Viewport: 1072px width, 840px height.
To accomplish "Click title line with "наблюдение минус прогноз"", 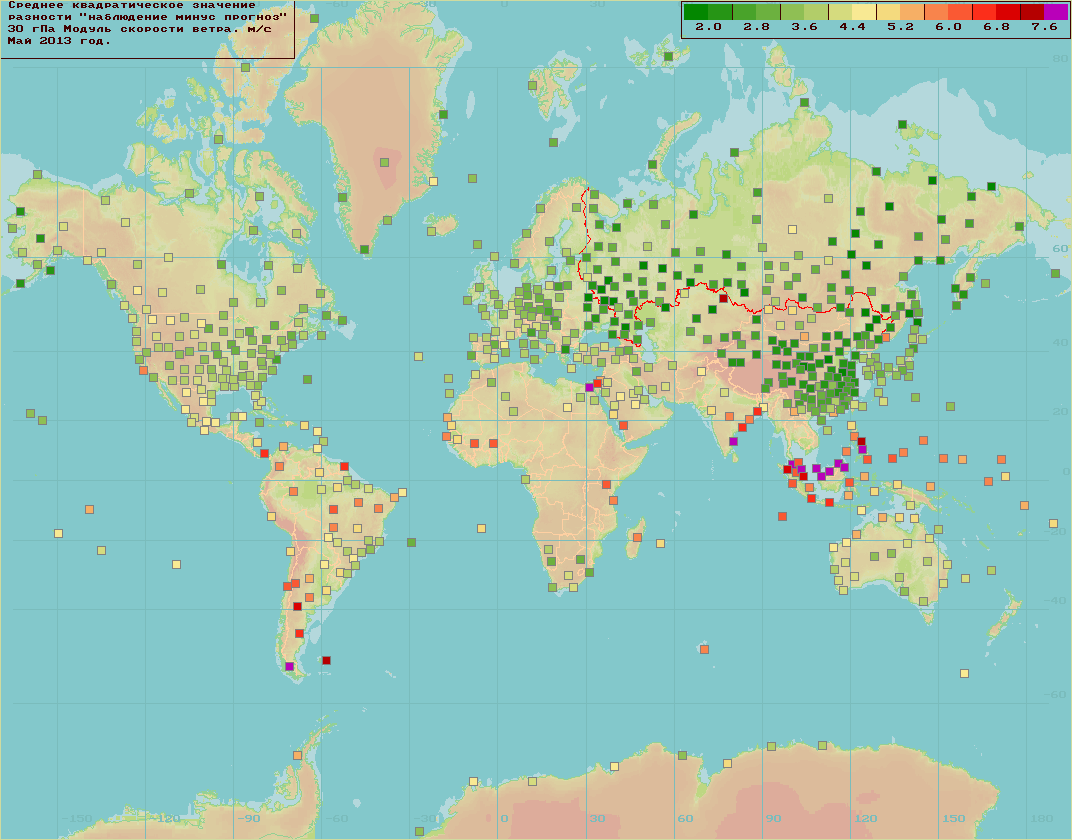I will click(x=147, y=16).
